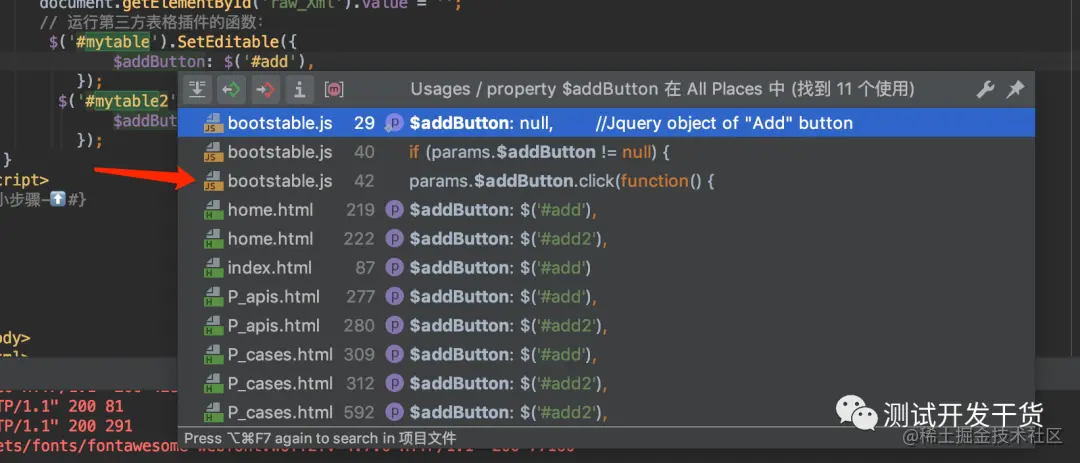Open P_apis.html line 280 usage
This screenshot has width=1080, height=463.
(606, 326)
